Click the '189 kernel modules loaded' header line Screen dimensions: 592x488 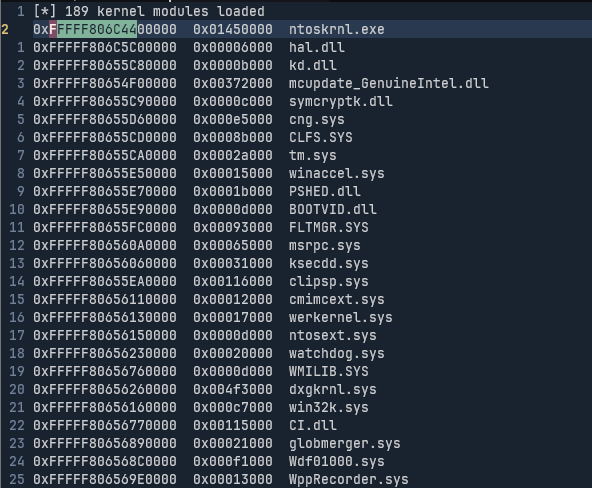[149, 11]
